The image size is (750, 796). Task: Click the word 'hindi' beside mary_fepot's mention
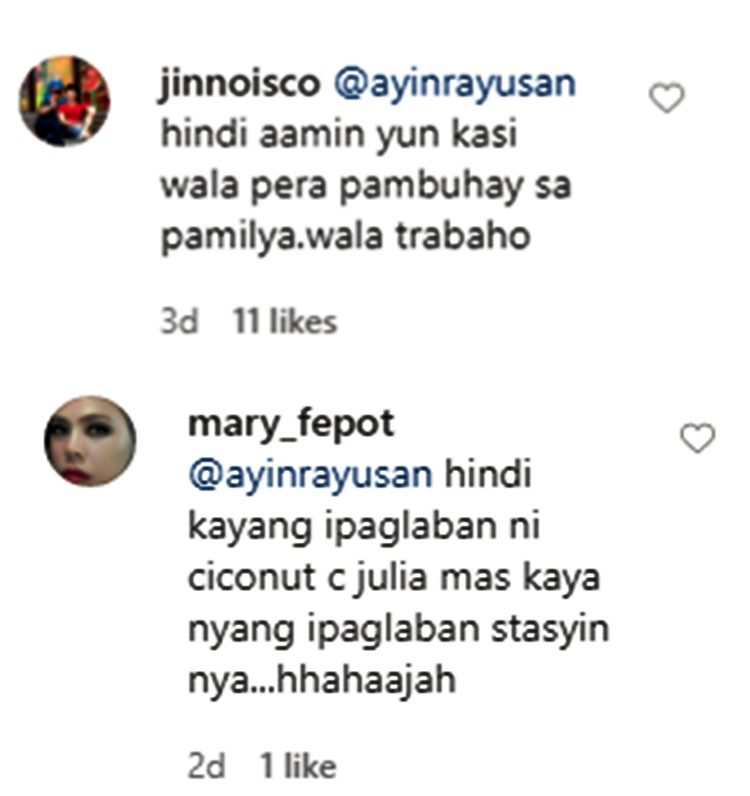pos(488,474)
